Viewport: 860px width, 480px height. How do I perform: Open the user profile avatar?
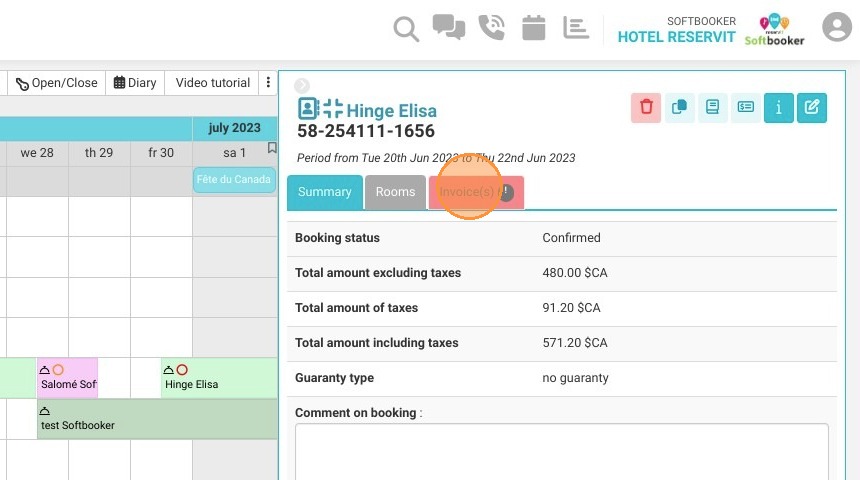click(837, 27)
